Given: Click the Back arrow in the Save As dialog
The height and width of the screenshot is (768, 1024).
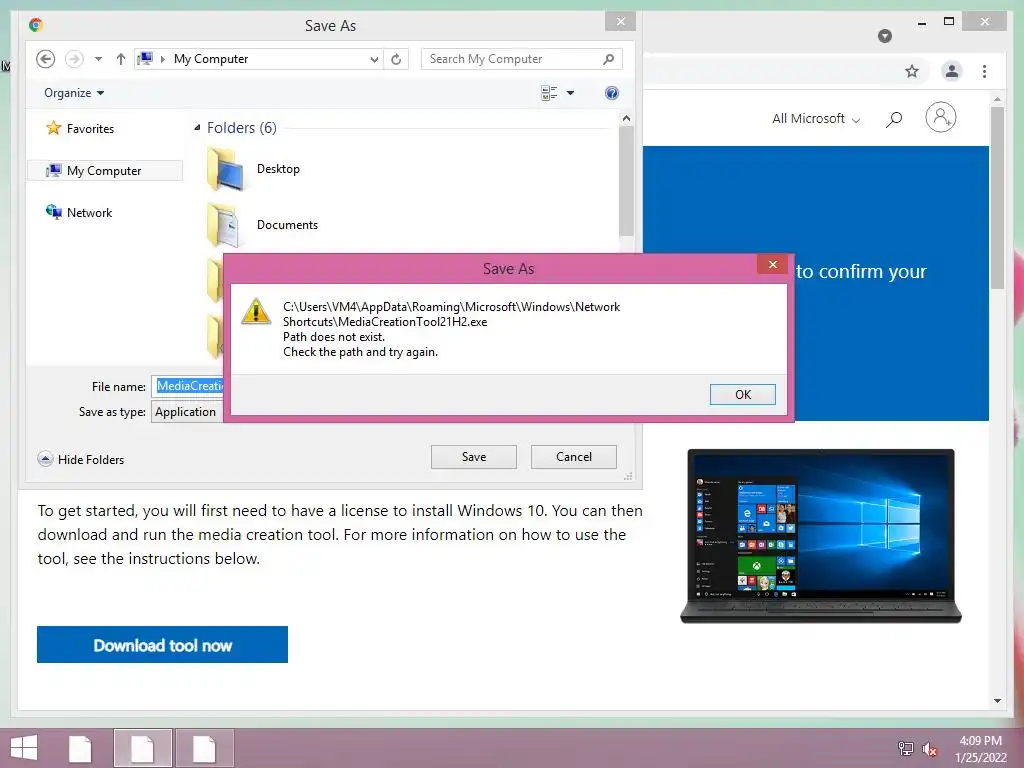Looking at the screenshot, I should 45,59.
